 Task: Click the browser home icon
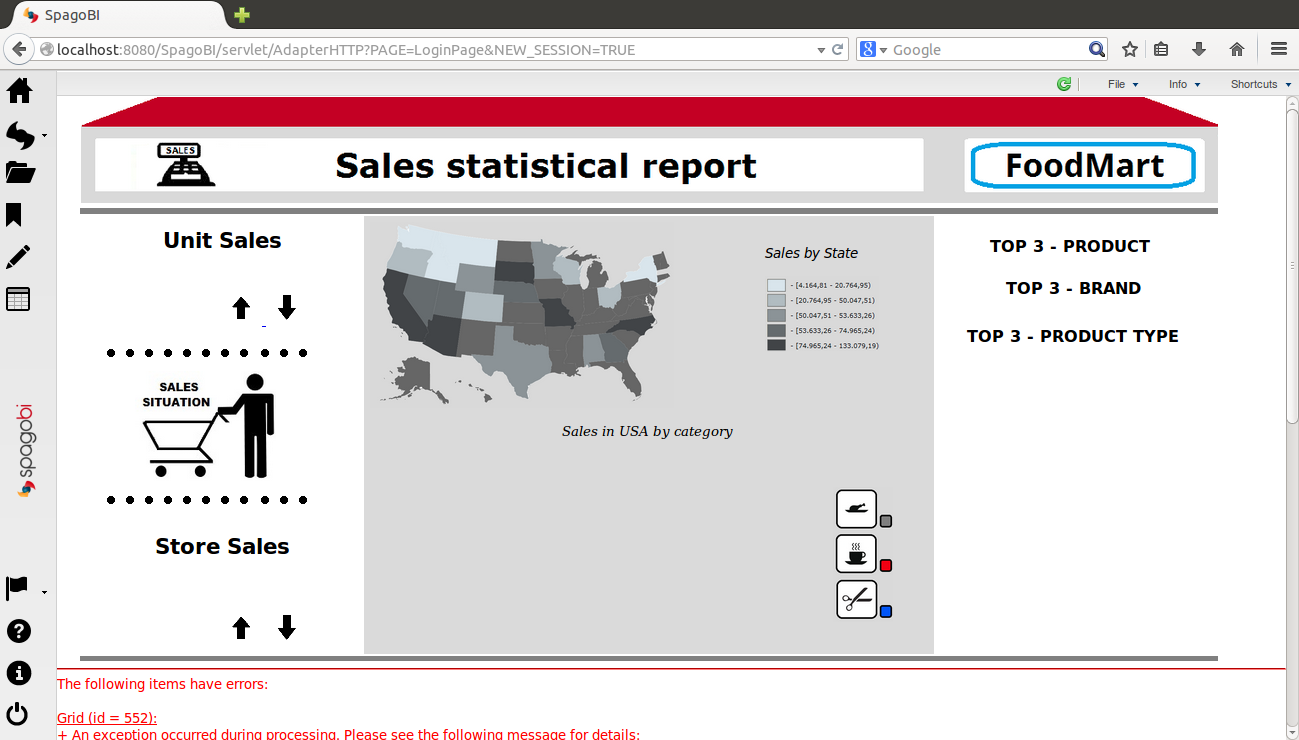(1237, 49)
